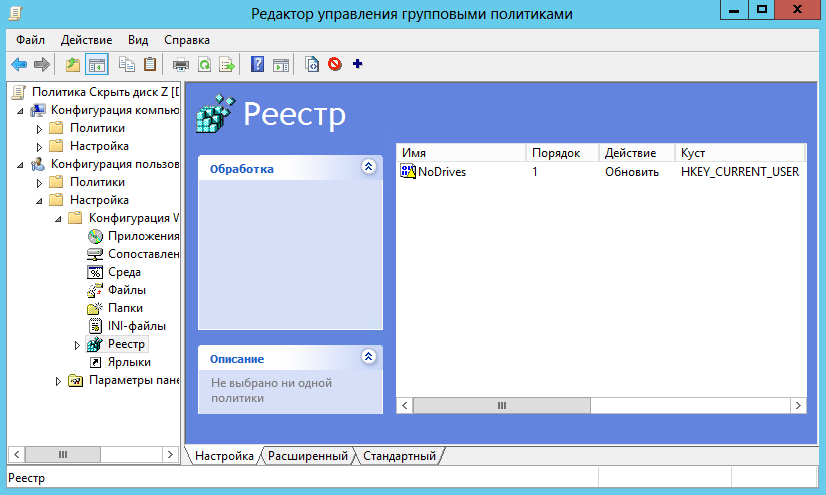826x495 pixels.
Task: Expand Политики under Конфигурация компьютера
Action: pyautogui.click(x=39, y=128)
